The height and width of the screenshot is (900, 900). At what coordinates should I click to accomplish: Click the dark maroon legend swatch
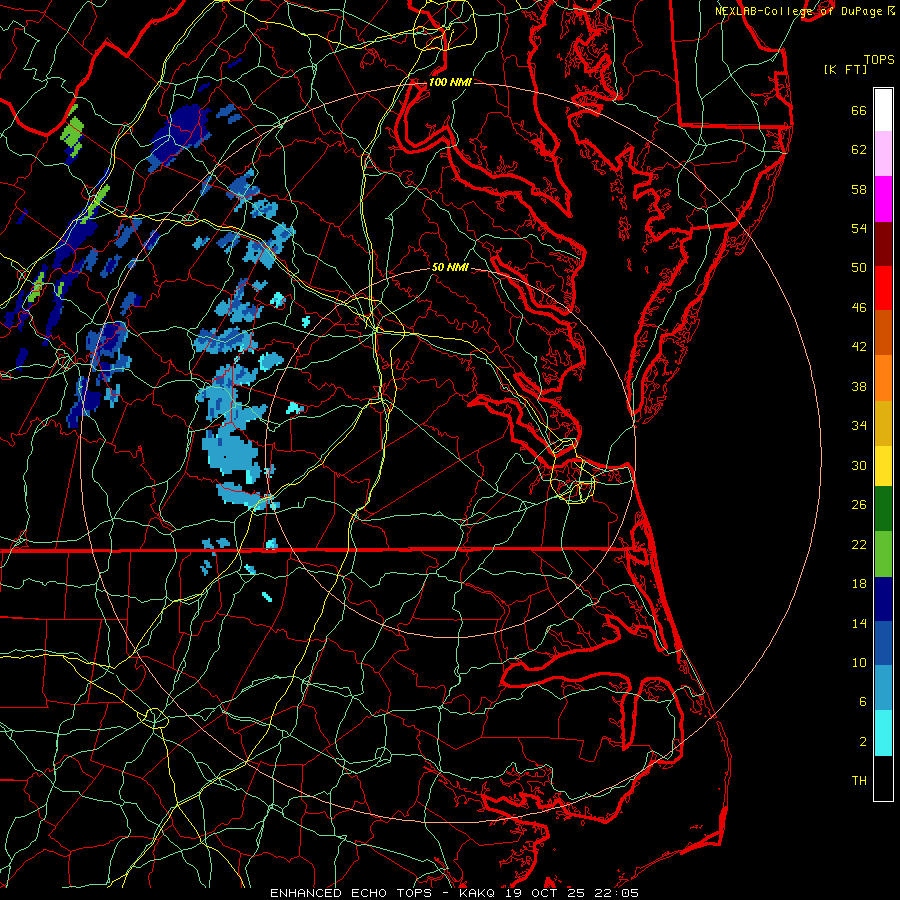[883, 244]
